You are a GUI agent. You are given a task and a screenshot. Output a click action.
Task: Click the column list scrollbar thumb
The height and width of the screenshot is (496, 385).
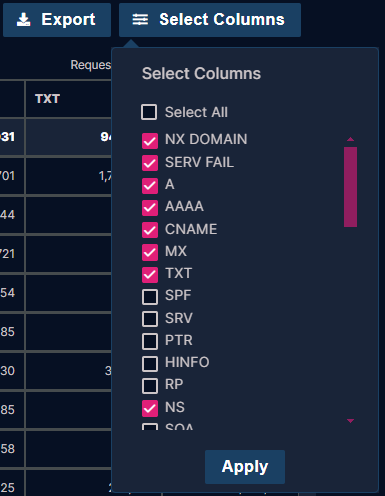tap(350, 187)
